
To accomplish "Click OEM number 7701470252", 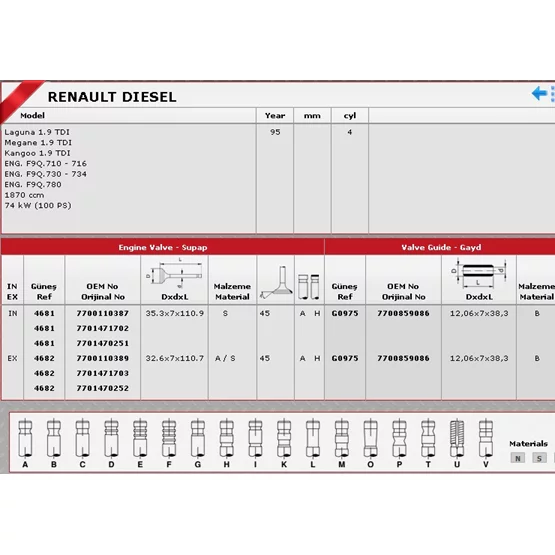I will (103, 388).
